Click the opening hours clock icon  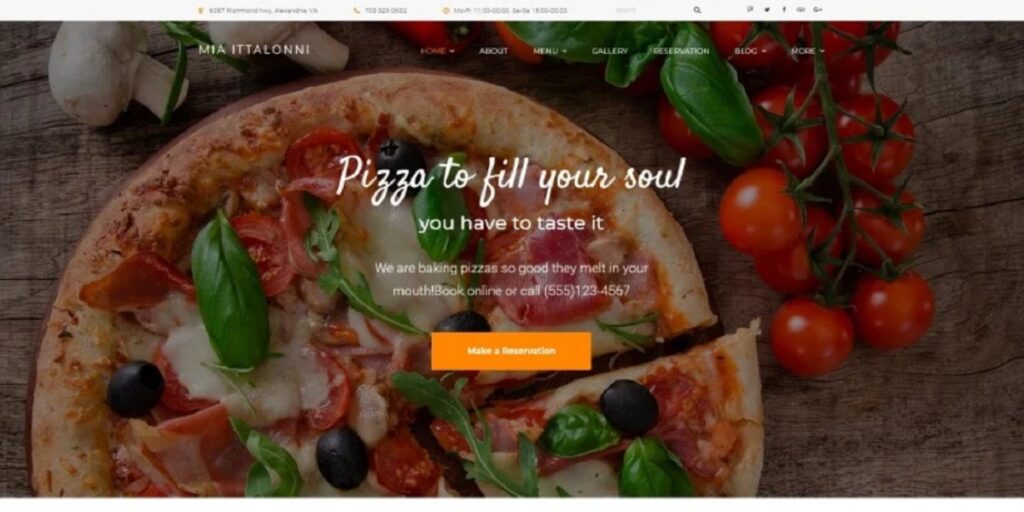tap(446, 10)
